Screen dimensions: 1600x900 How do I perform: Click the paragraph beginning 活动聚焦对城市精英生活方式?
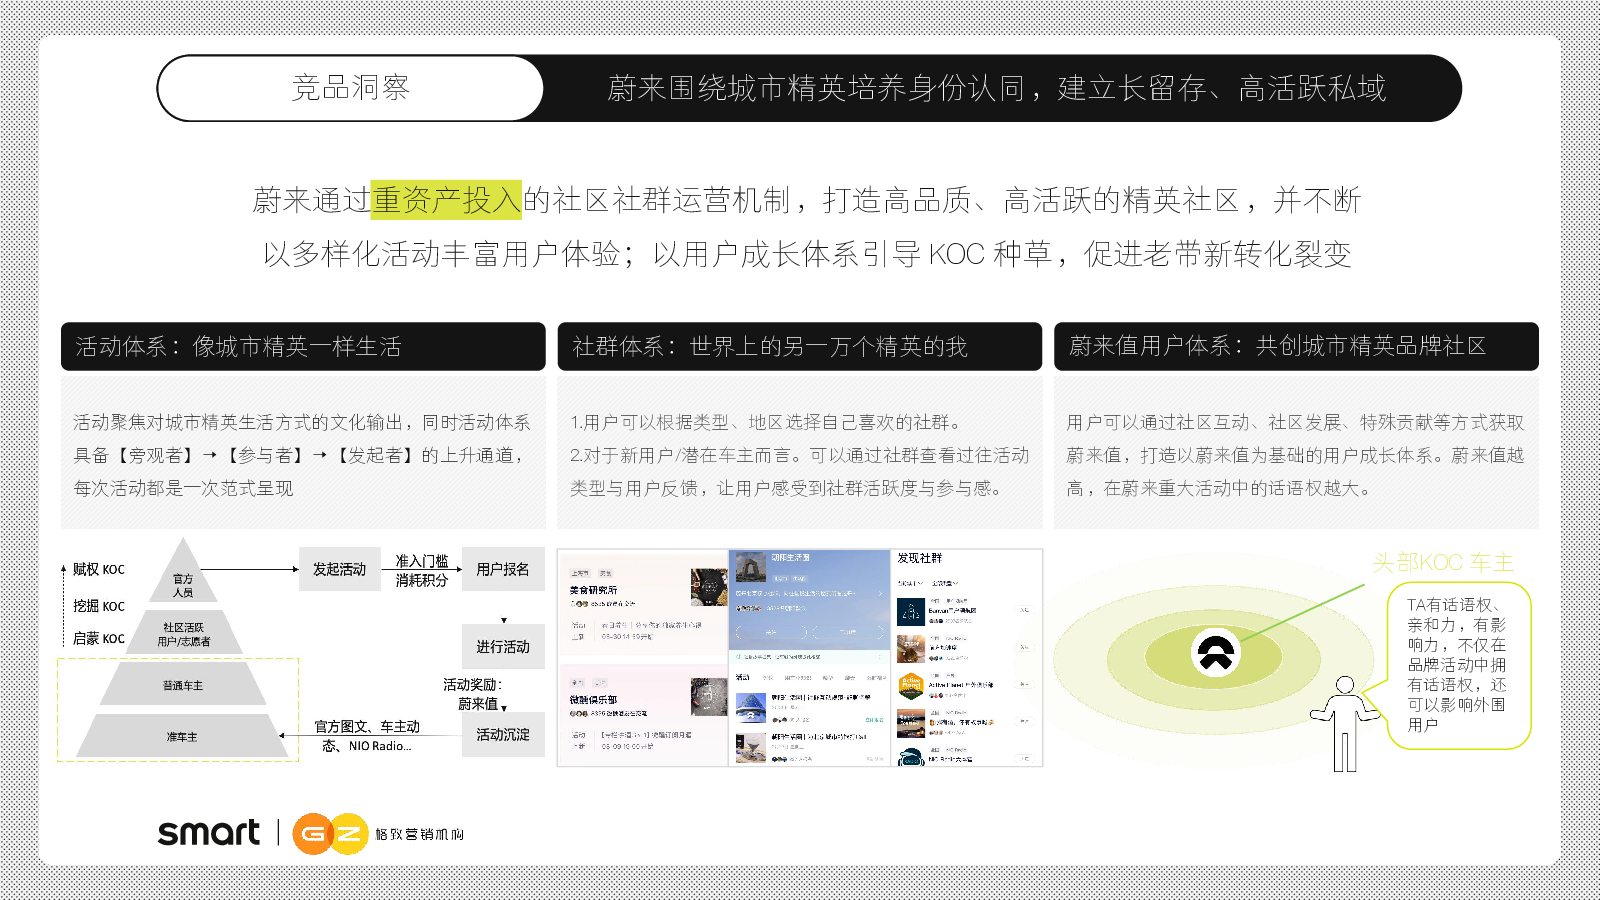coord(302,455)
